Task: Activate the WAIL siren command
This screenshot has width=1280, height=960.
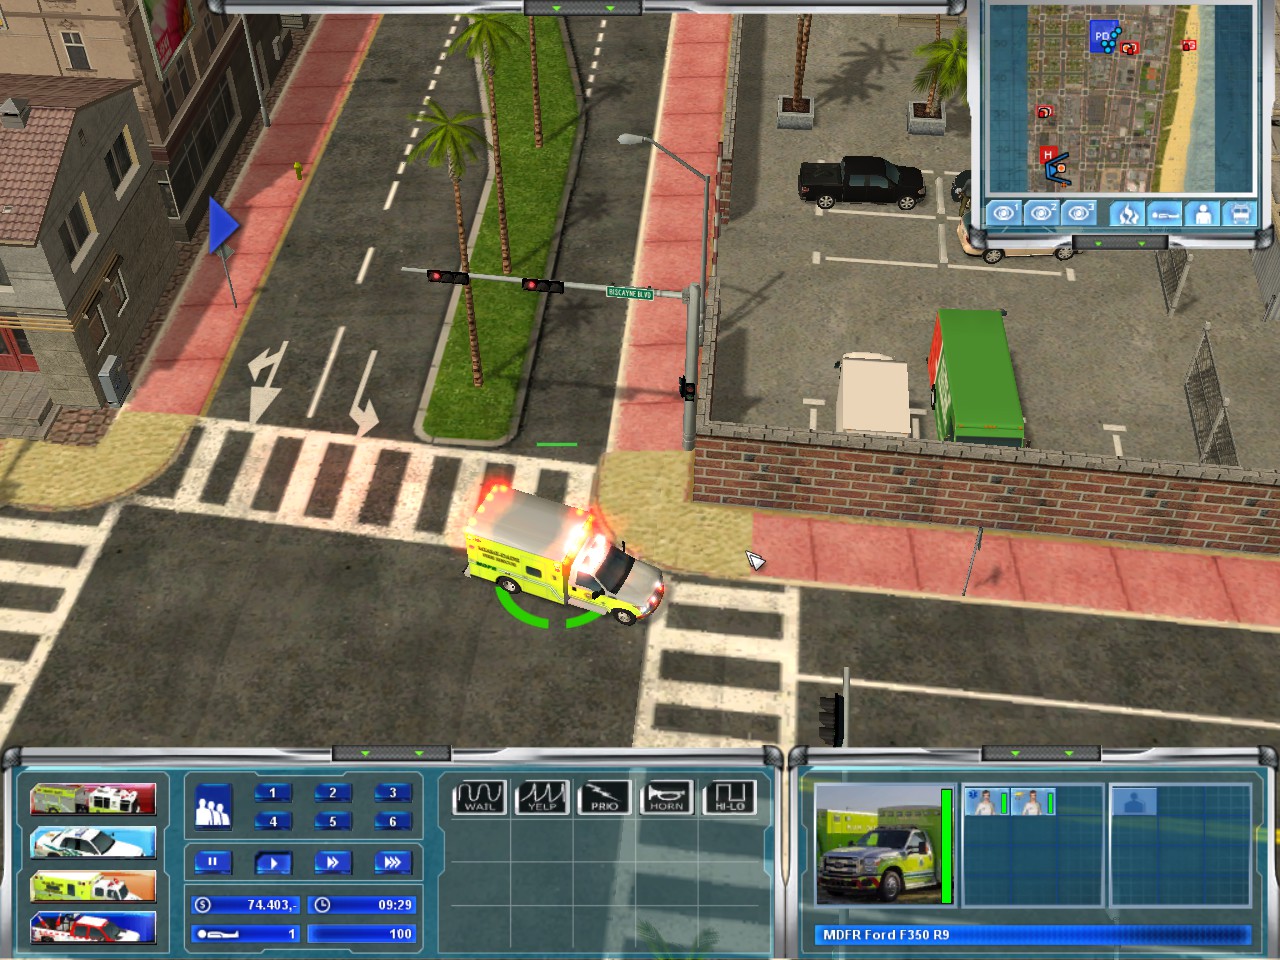Action: point(480,797)
